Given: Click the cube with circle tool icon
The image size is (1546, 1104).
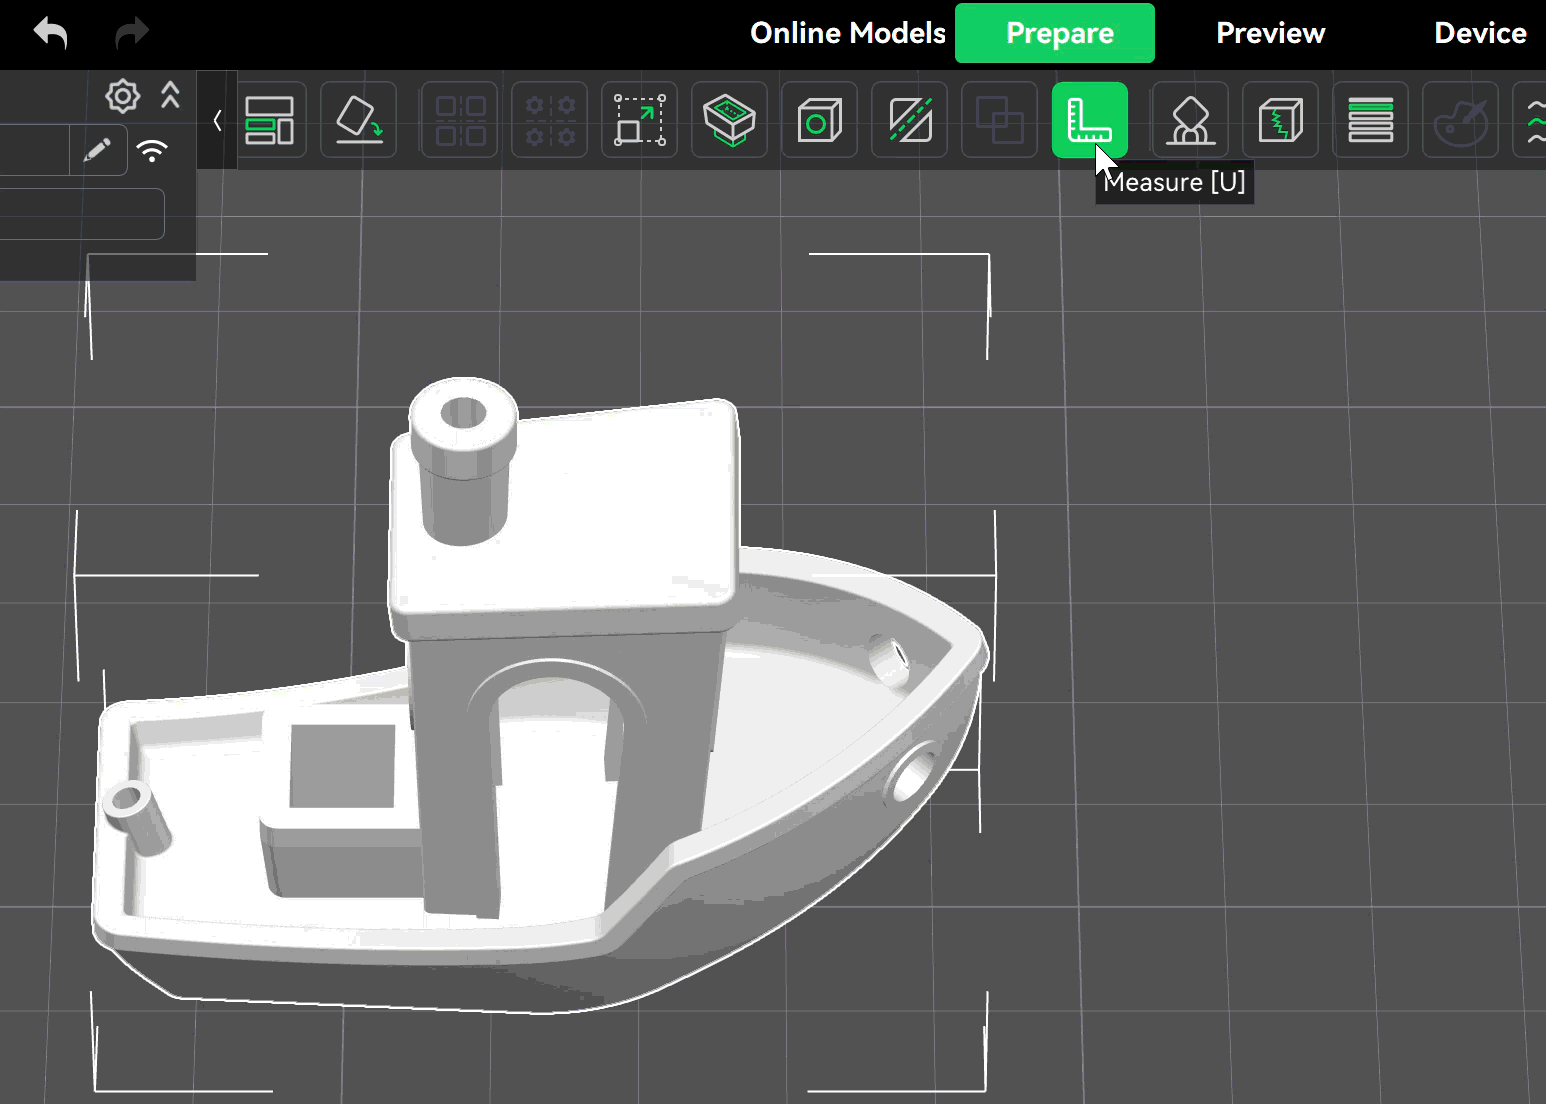Looking at the screenshot, I should (820, 120).
